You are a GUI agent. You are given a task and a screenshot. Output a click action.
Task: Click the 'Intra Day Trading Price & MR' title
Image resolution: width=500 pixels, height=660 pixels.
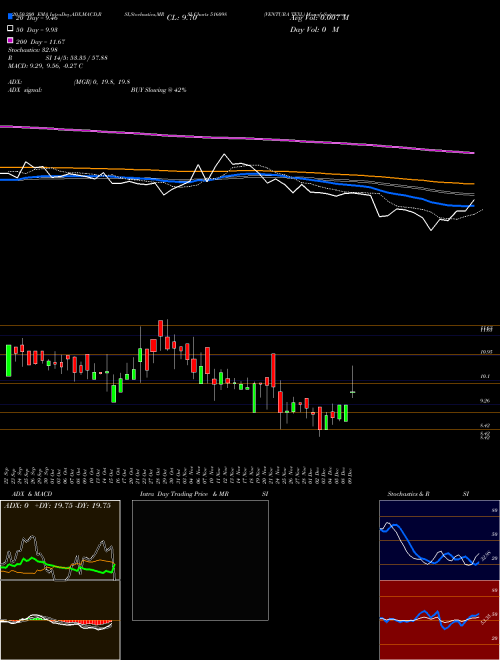pos(184,494)
